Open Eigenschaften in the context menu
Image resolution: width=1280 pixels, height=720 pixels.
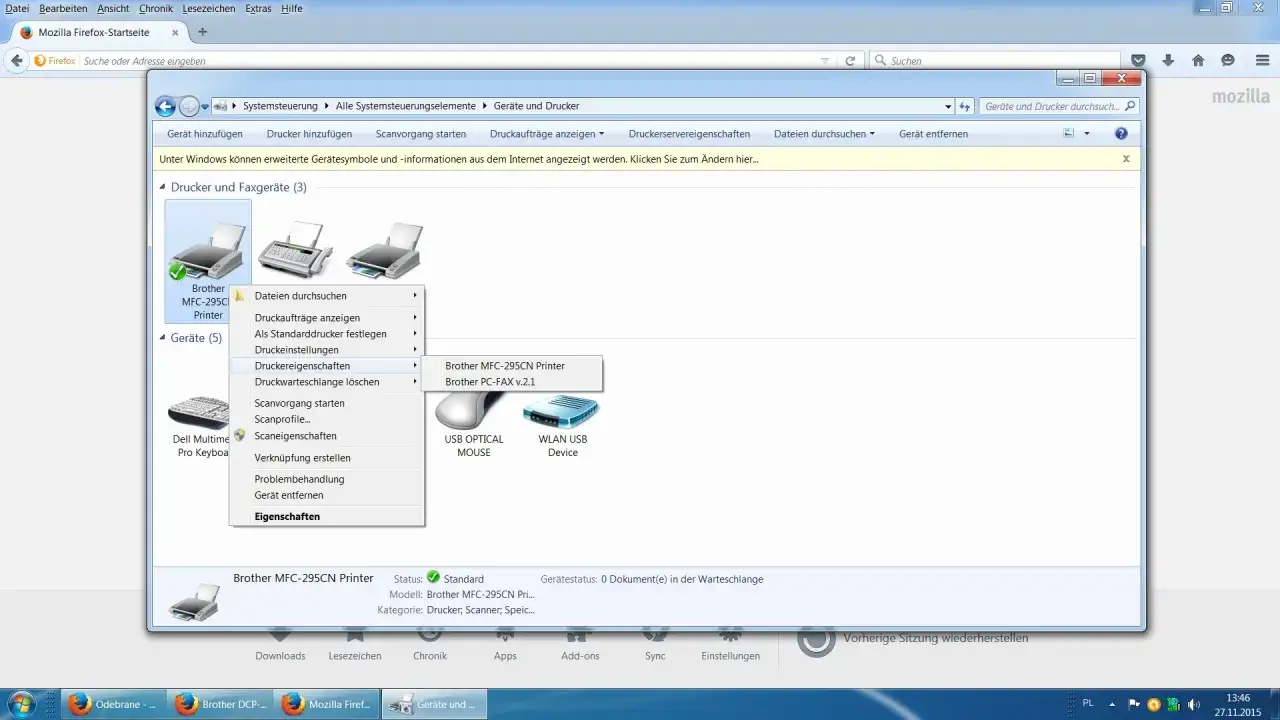[327, 516]
